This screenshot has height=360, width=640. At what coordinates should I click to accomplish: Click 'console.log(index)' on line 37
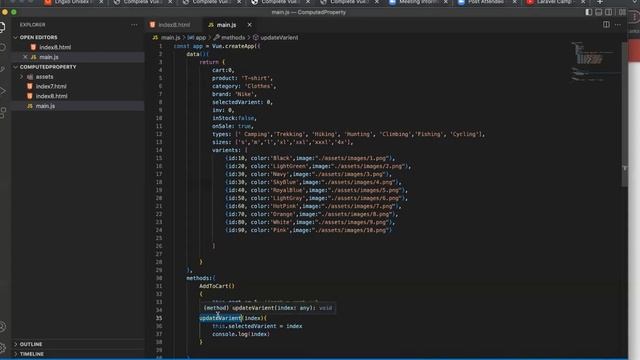[x=240, y=334]
